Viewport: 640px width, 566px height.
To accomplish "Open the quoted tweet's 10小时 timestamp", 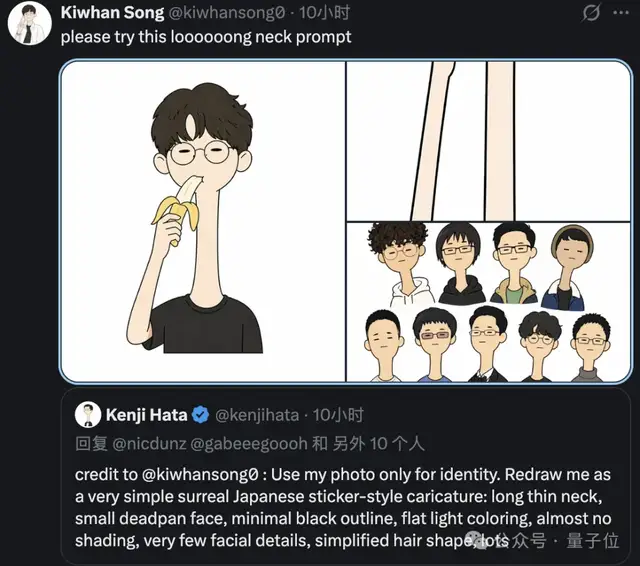I will [x=338, y=414].
